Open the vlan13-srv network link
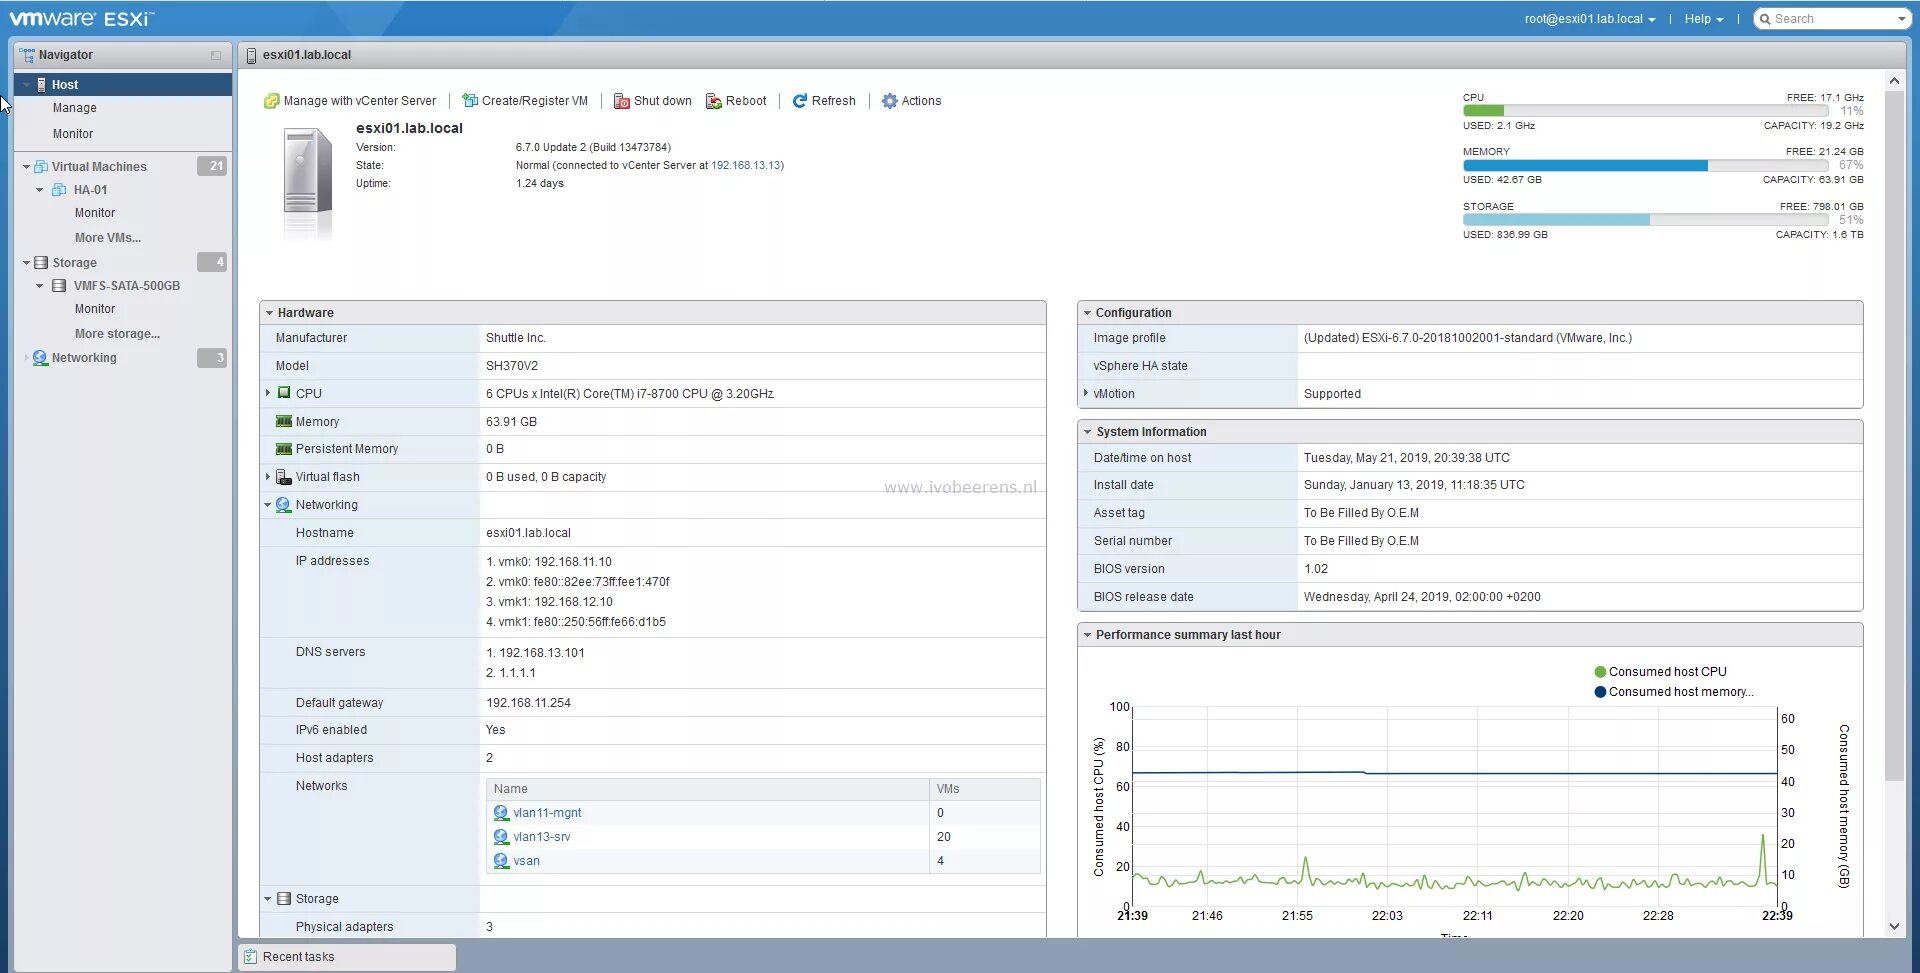This screenshot has height=973, width=1920. 542,837
